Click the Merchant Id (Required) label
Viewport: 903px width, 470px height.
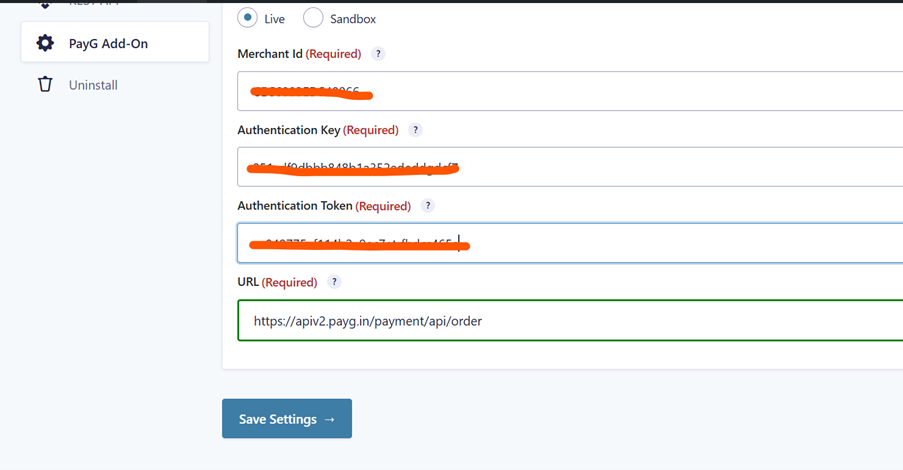click(x=299, y=54)
